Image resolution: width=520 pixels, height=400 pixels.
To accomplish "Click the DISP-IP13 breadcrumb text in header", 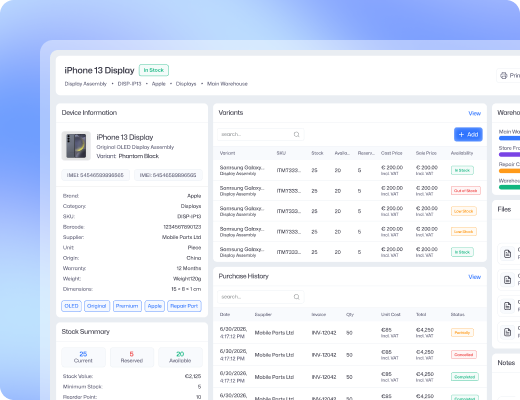I will pos(129,84).
